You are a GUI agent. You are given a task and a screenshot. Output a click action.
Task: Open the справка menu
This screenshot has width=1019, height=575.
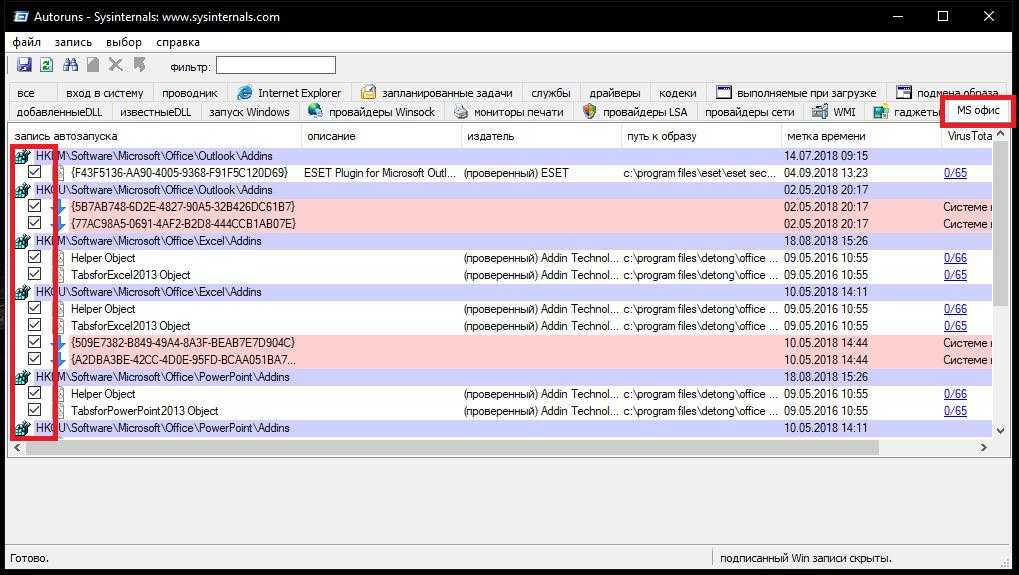point(178,42)
